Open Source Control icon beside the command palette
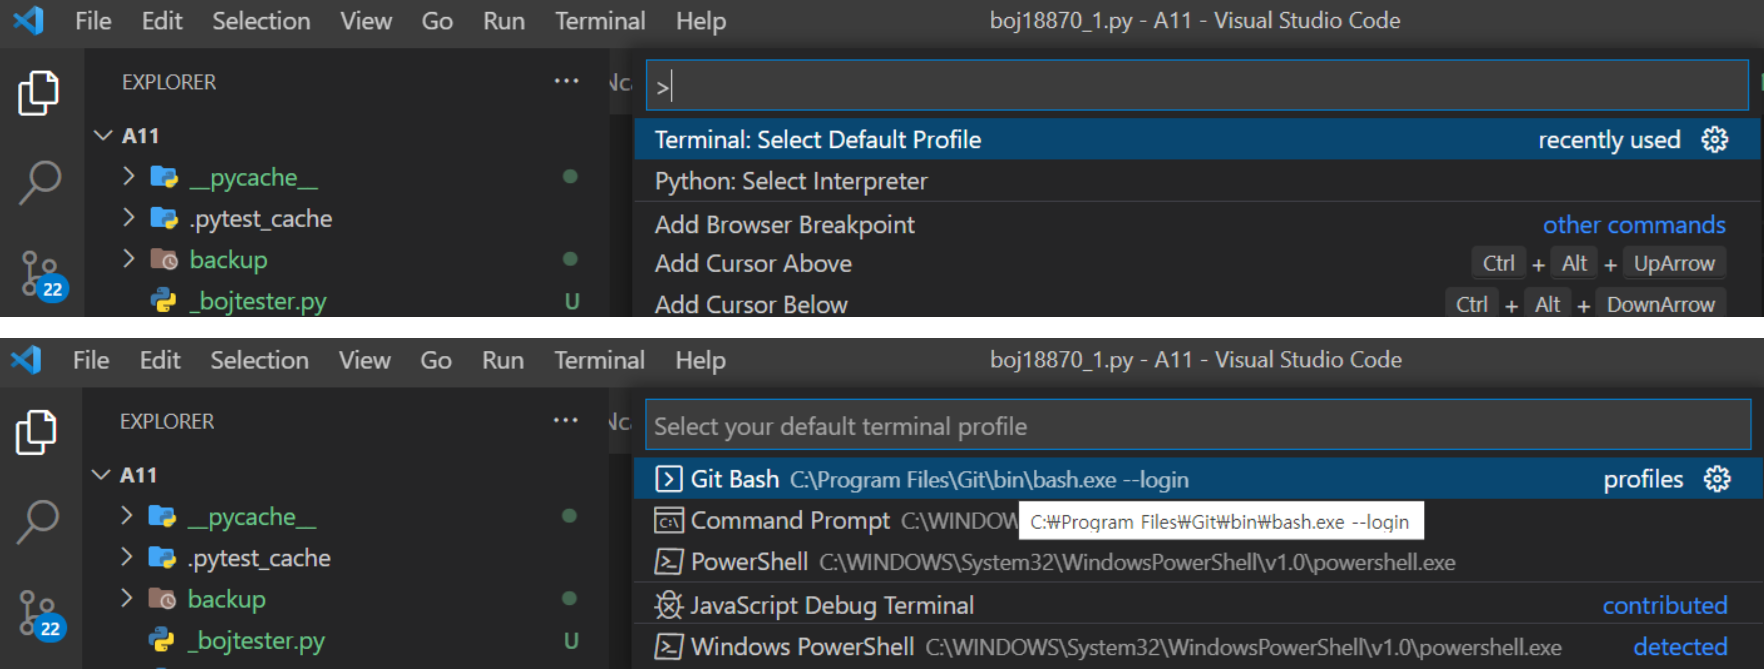 42,275
